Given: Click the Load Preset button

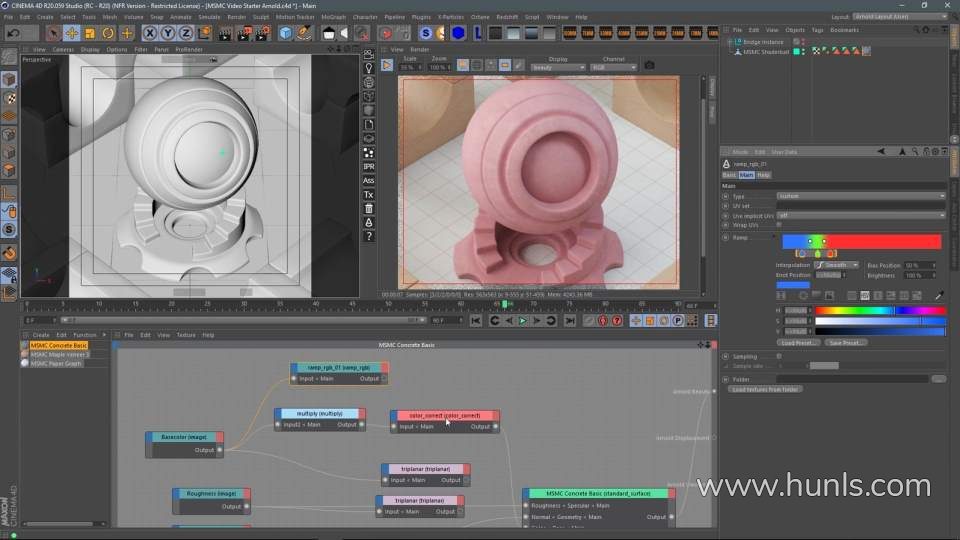Looking at the screenshot, I should click(799, 342).
